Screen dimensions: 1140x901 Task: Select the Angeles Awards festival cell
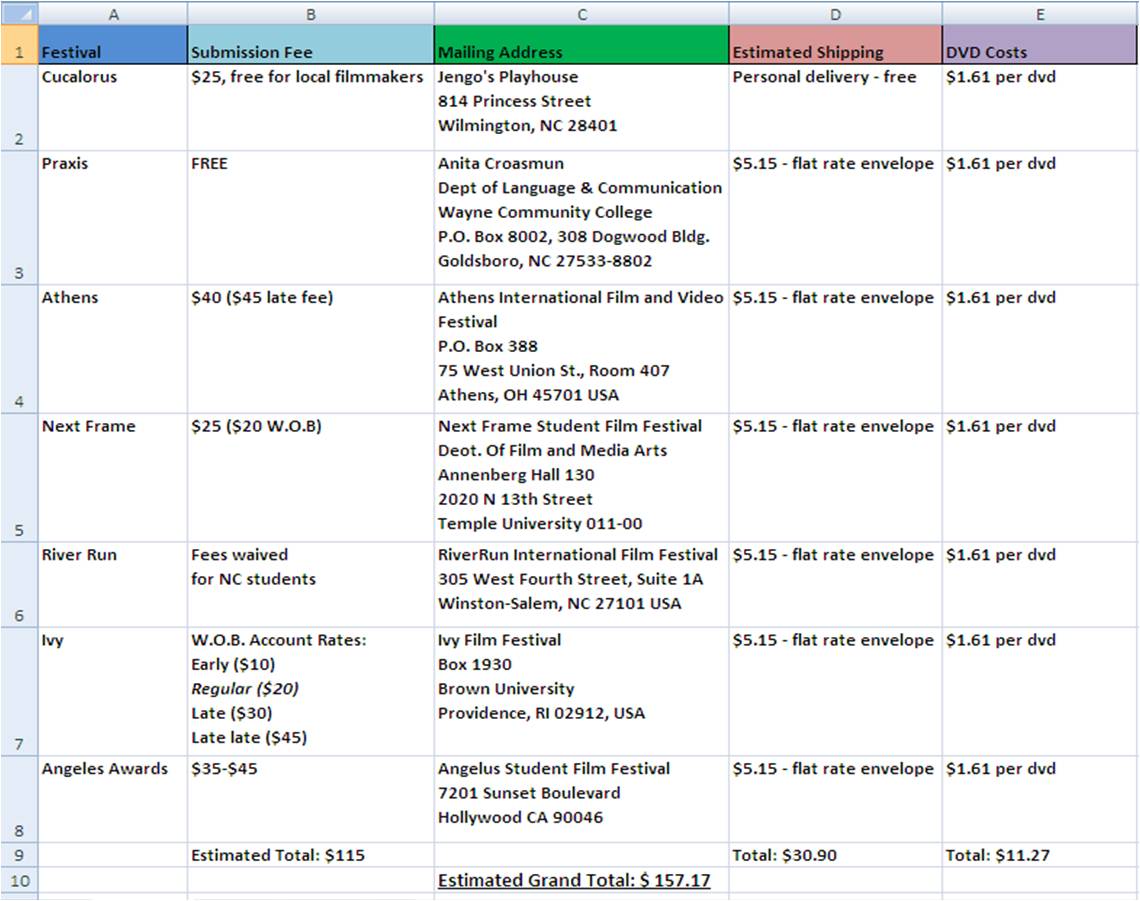pos(113,799)
